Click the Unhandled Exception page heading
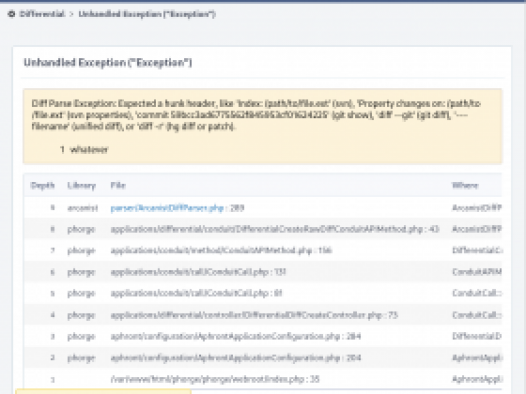The image size is (526, 394). point(108,63)
